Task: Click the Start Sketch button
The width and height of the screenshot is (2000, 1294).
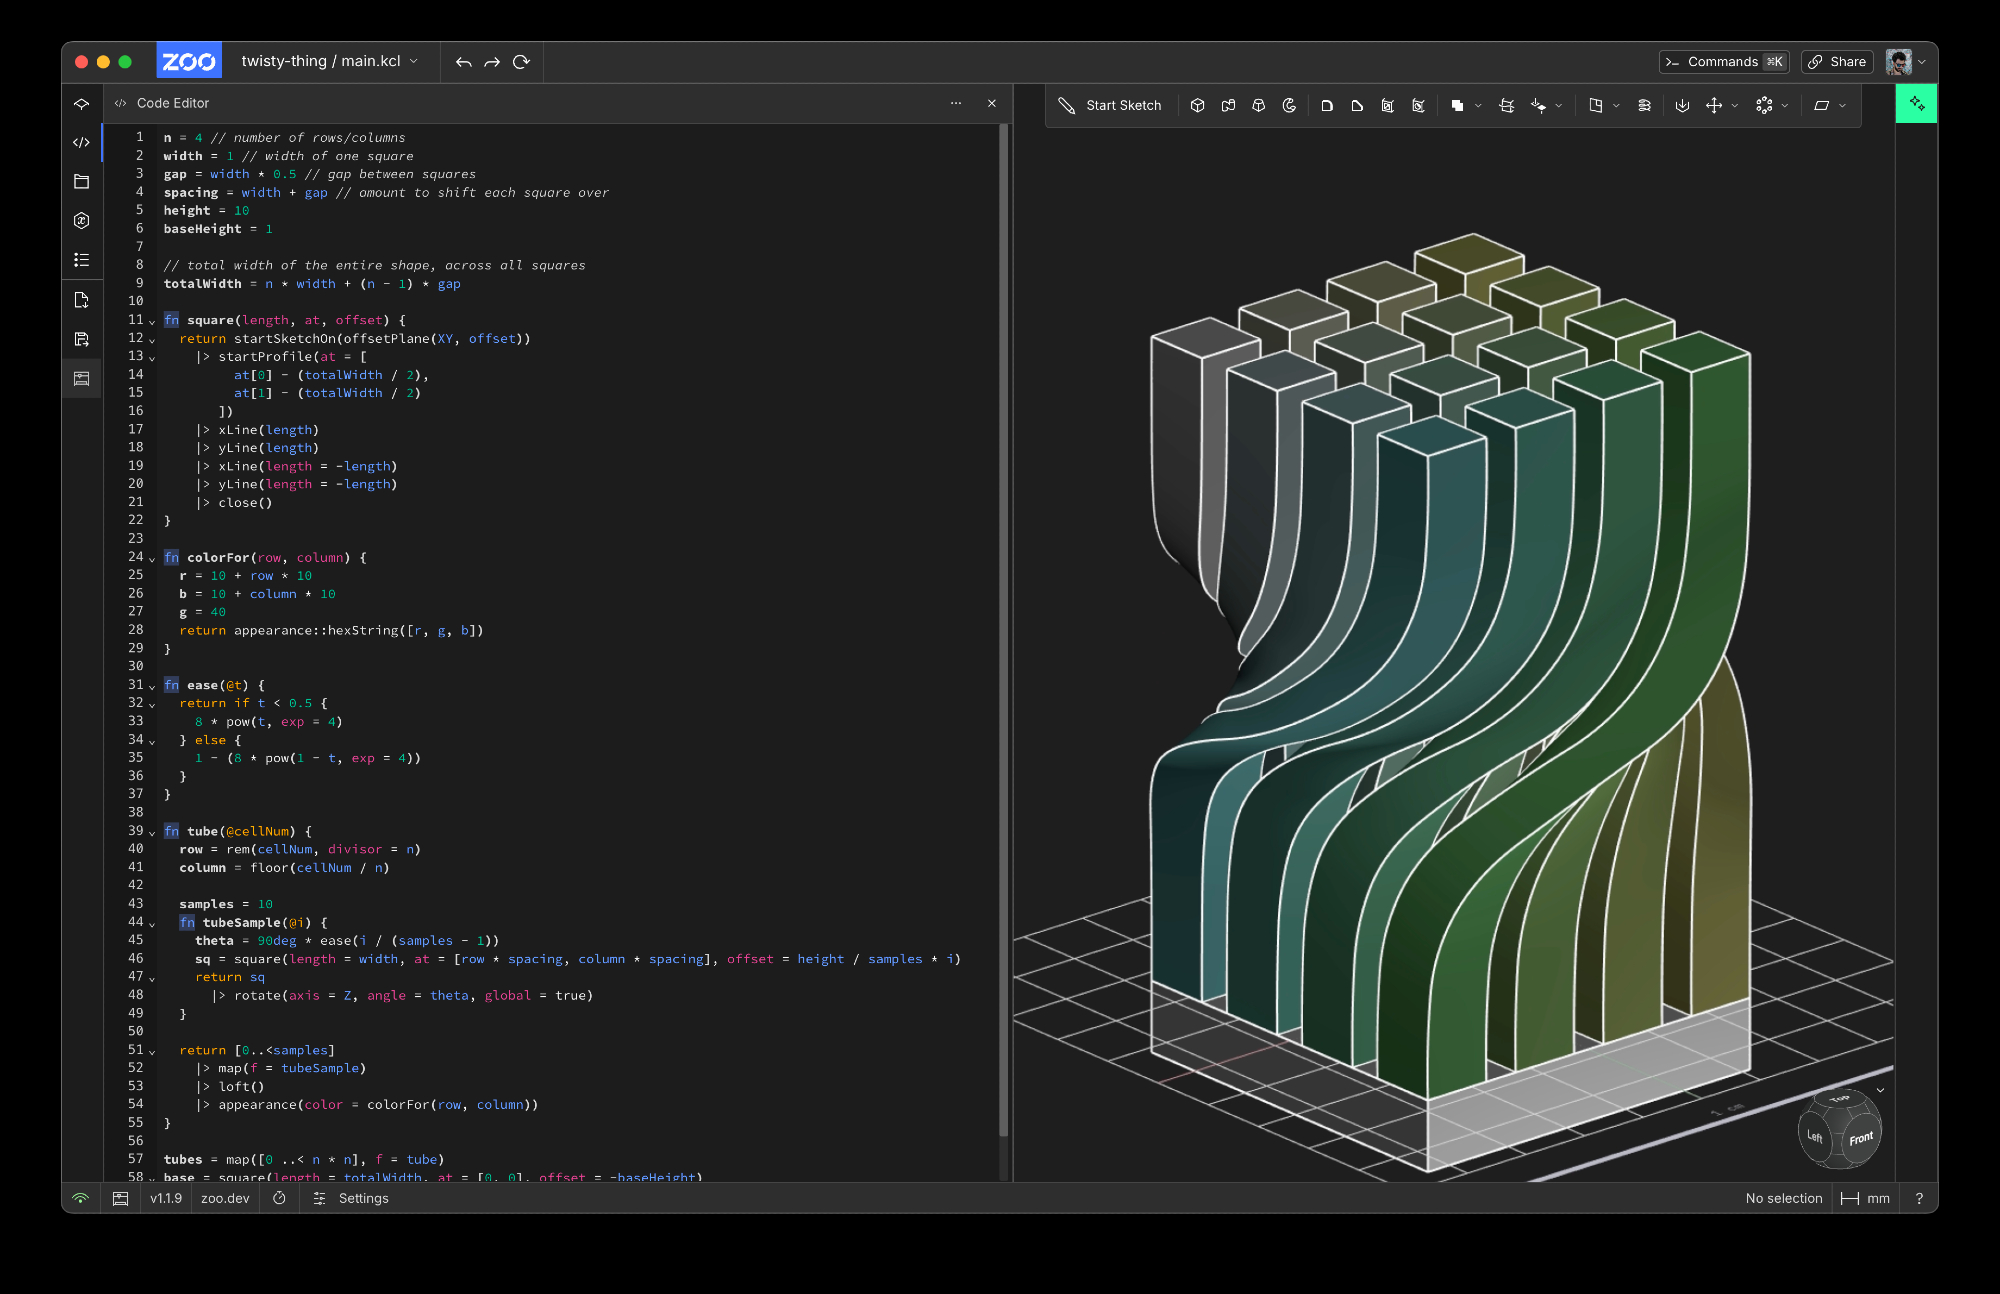Action: pyautogui.click(x=1110, y=105)
